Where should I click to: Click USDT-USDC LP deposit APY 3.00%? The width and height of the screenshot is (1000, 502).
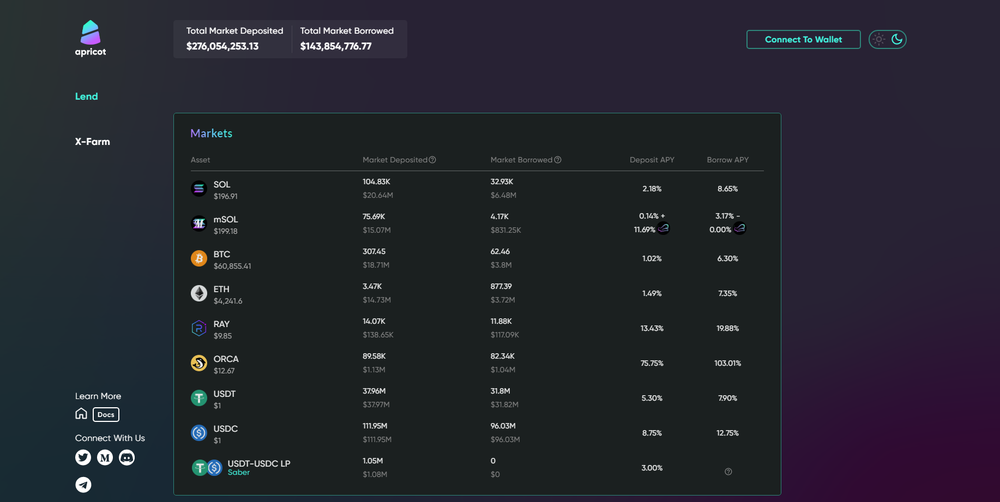[652, 468]
